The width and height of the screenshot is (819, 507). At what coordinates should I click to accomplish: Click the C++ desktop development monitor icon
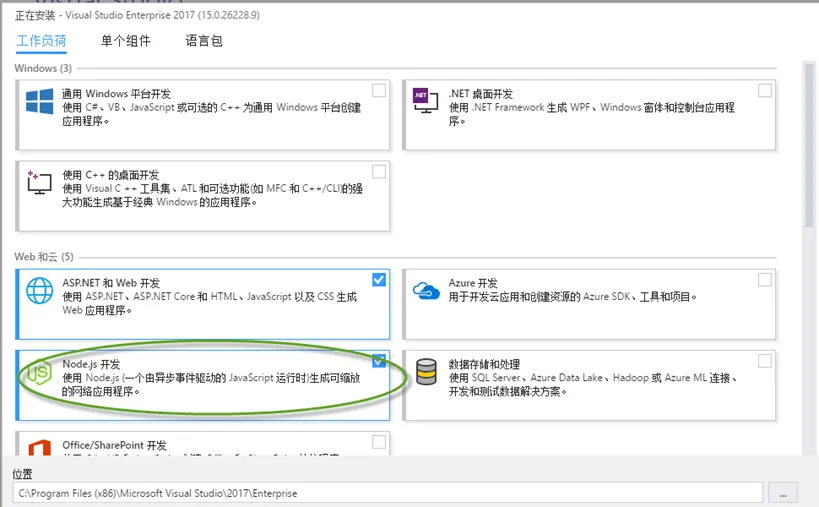(x=39, y=182)
